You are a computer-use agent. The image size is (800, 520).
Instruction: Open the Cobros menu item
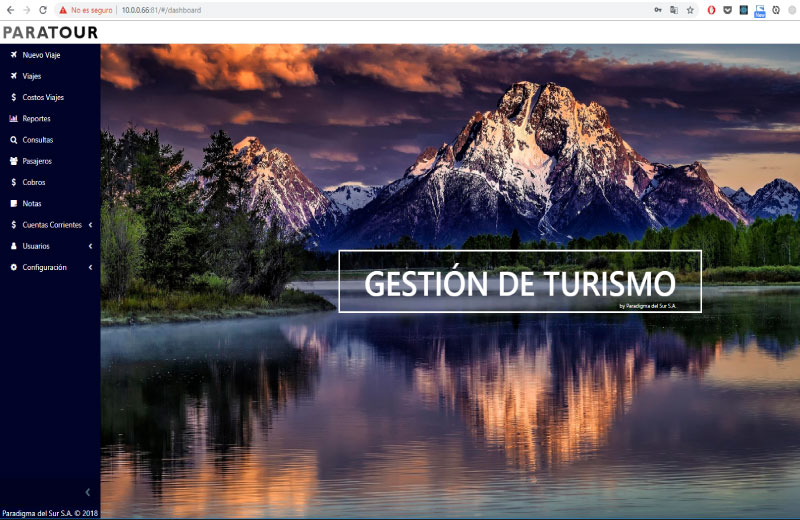coord(34,182)
